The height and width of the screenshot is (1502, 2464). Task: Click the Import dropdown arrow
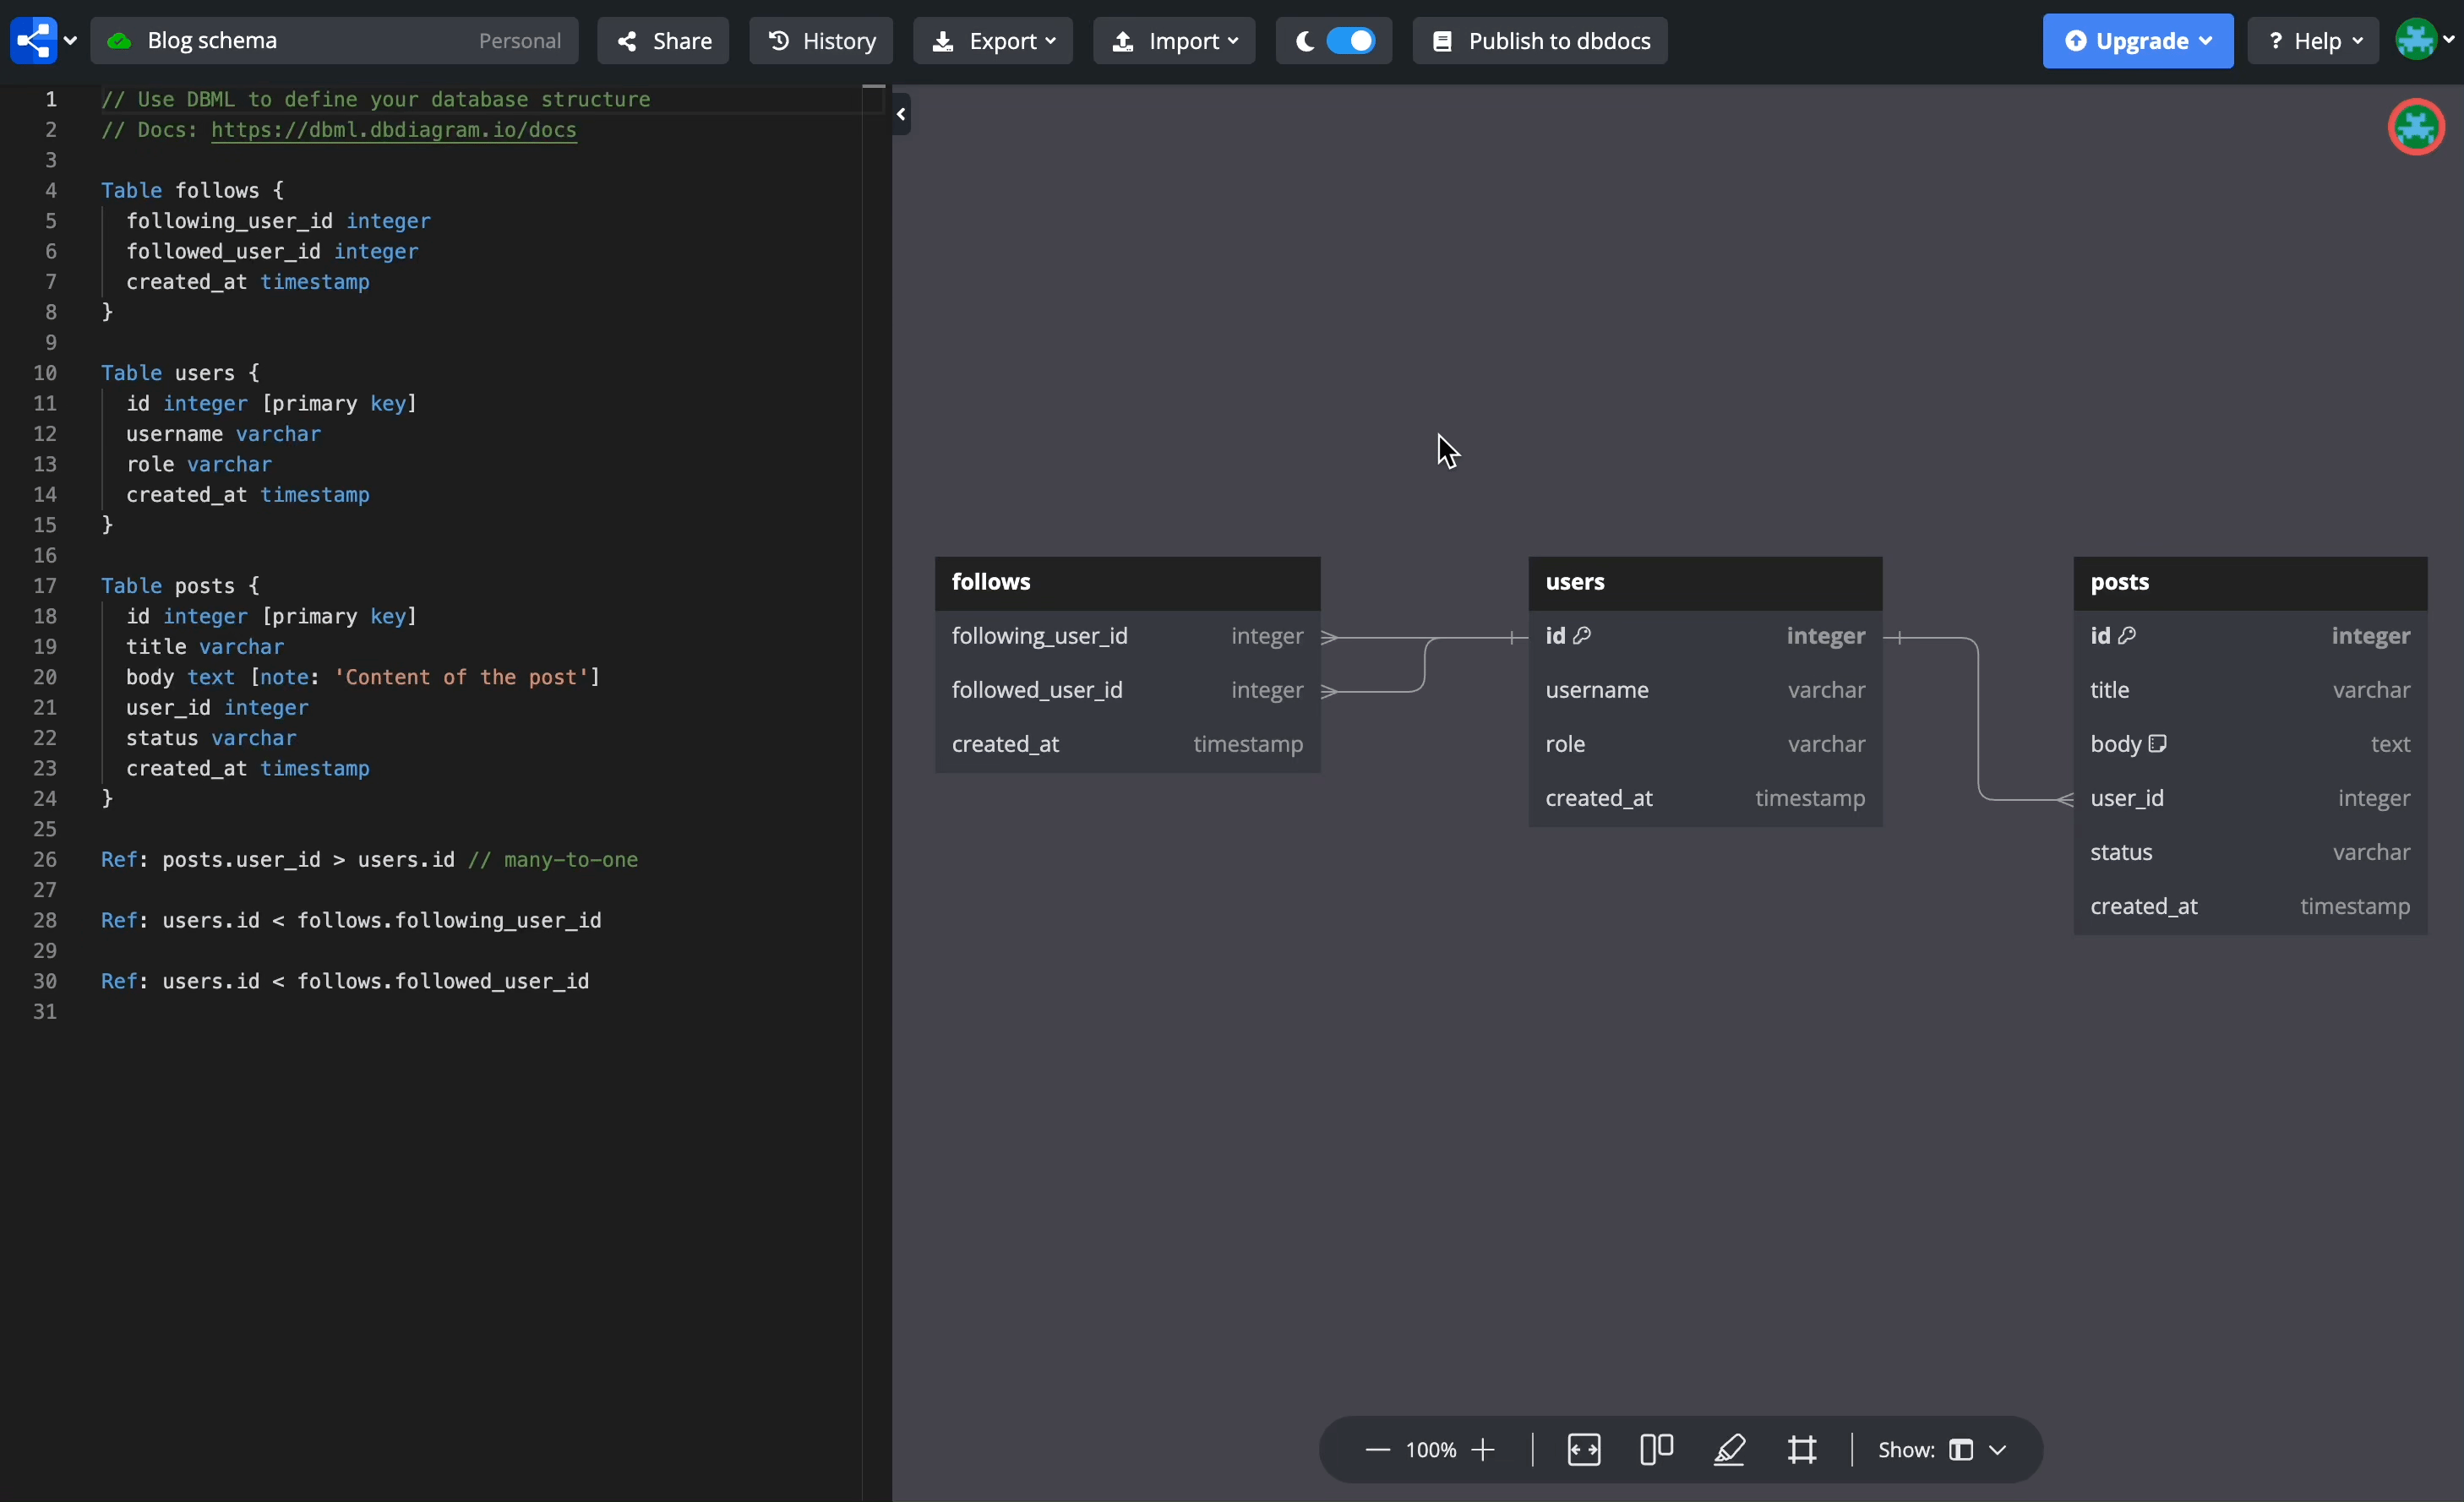(1234, 41)
